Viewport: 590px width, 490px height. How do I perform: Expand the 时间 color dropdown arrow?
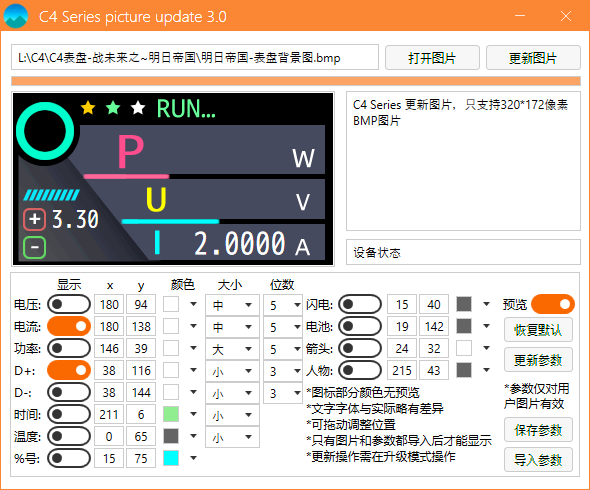[x=193, y=414]
